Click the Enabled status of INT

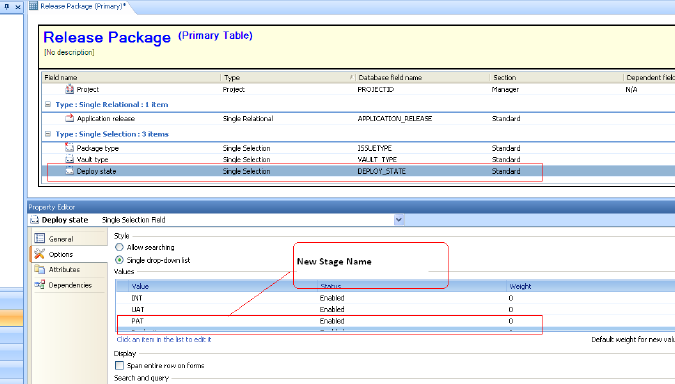pyautogui.click(x=332, y=298)
